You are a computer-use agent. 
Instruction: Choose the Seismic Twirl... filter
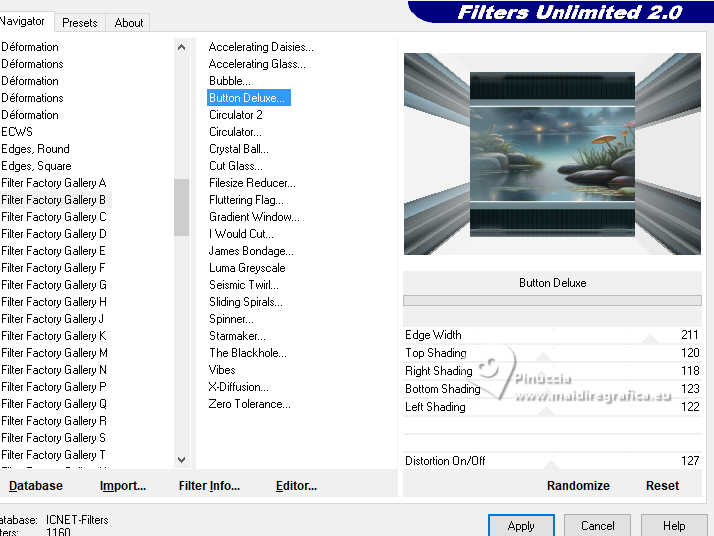tap(244, 285)
